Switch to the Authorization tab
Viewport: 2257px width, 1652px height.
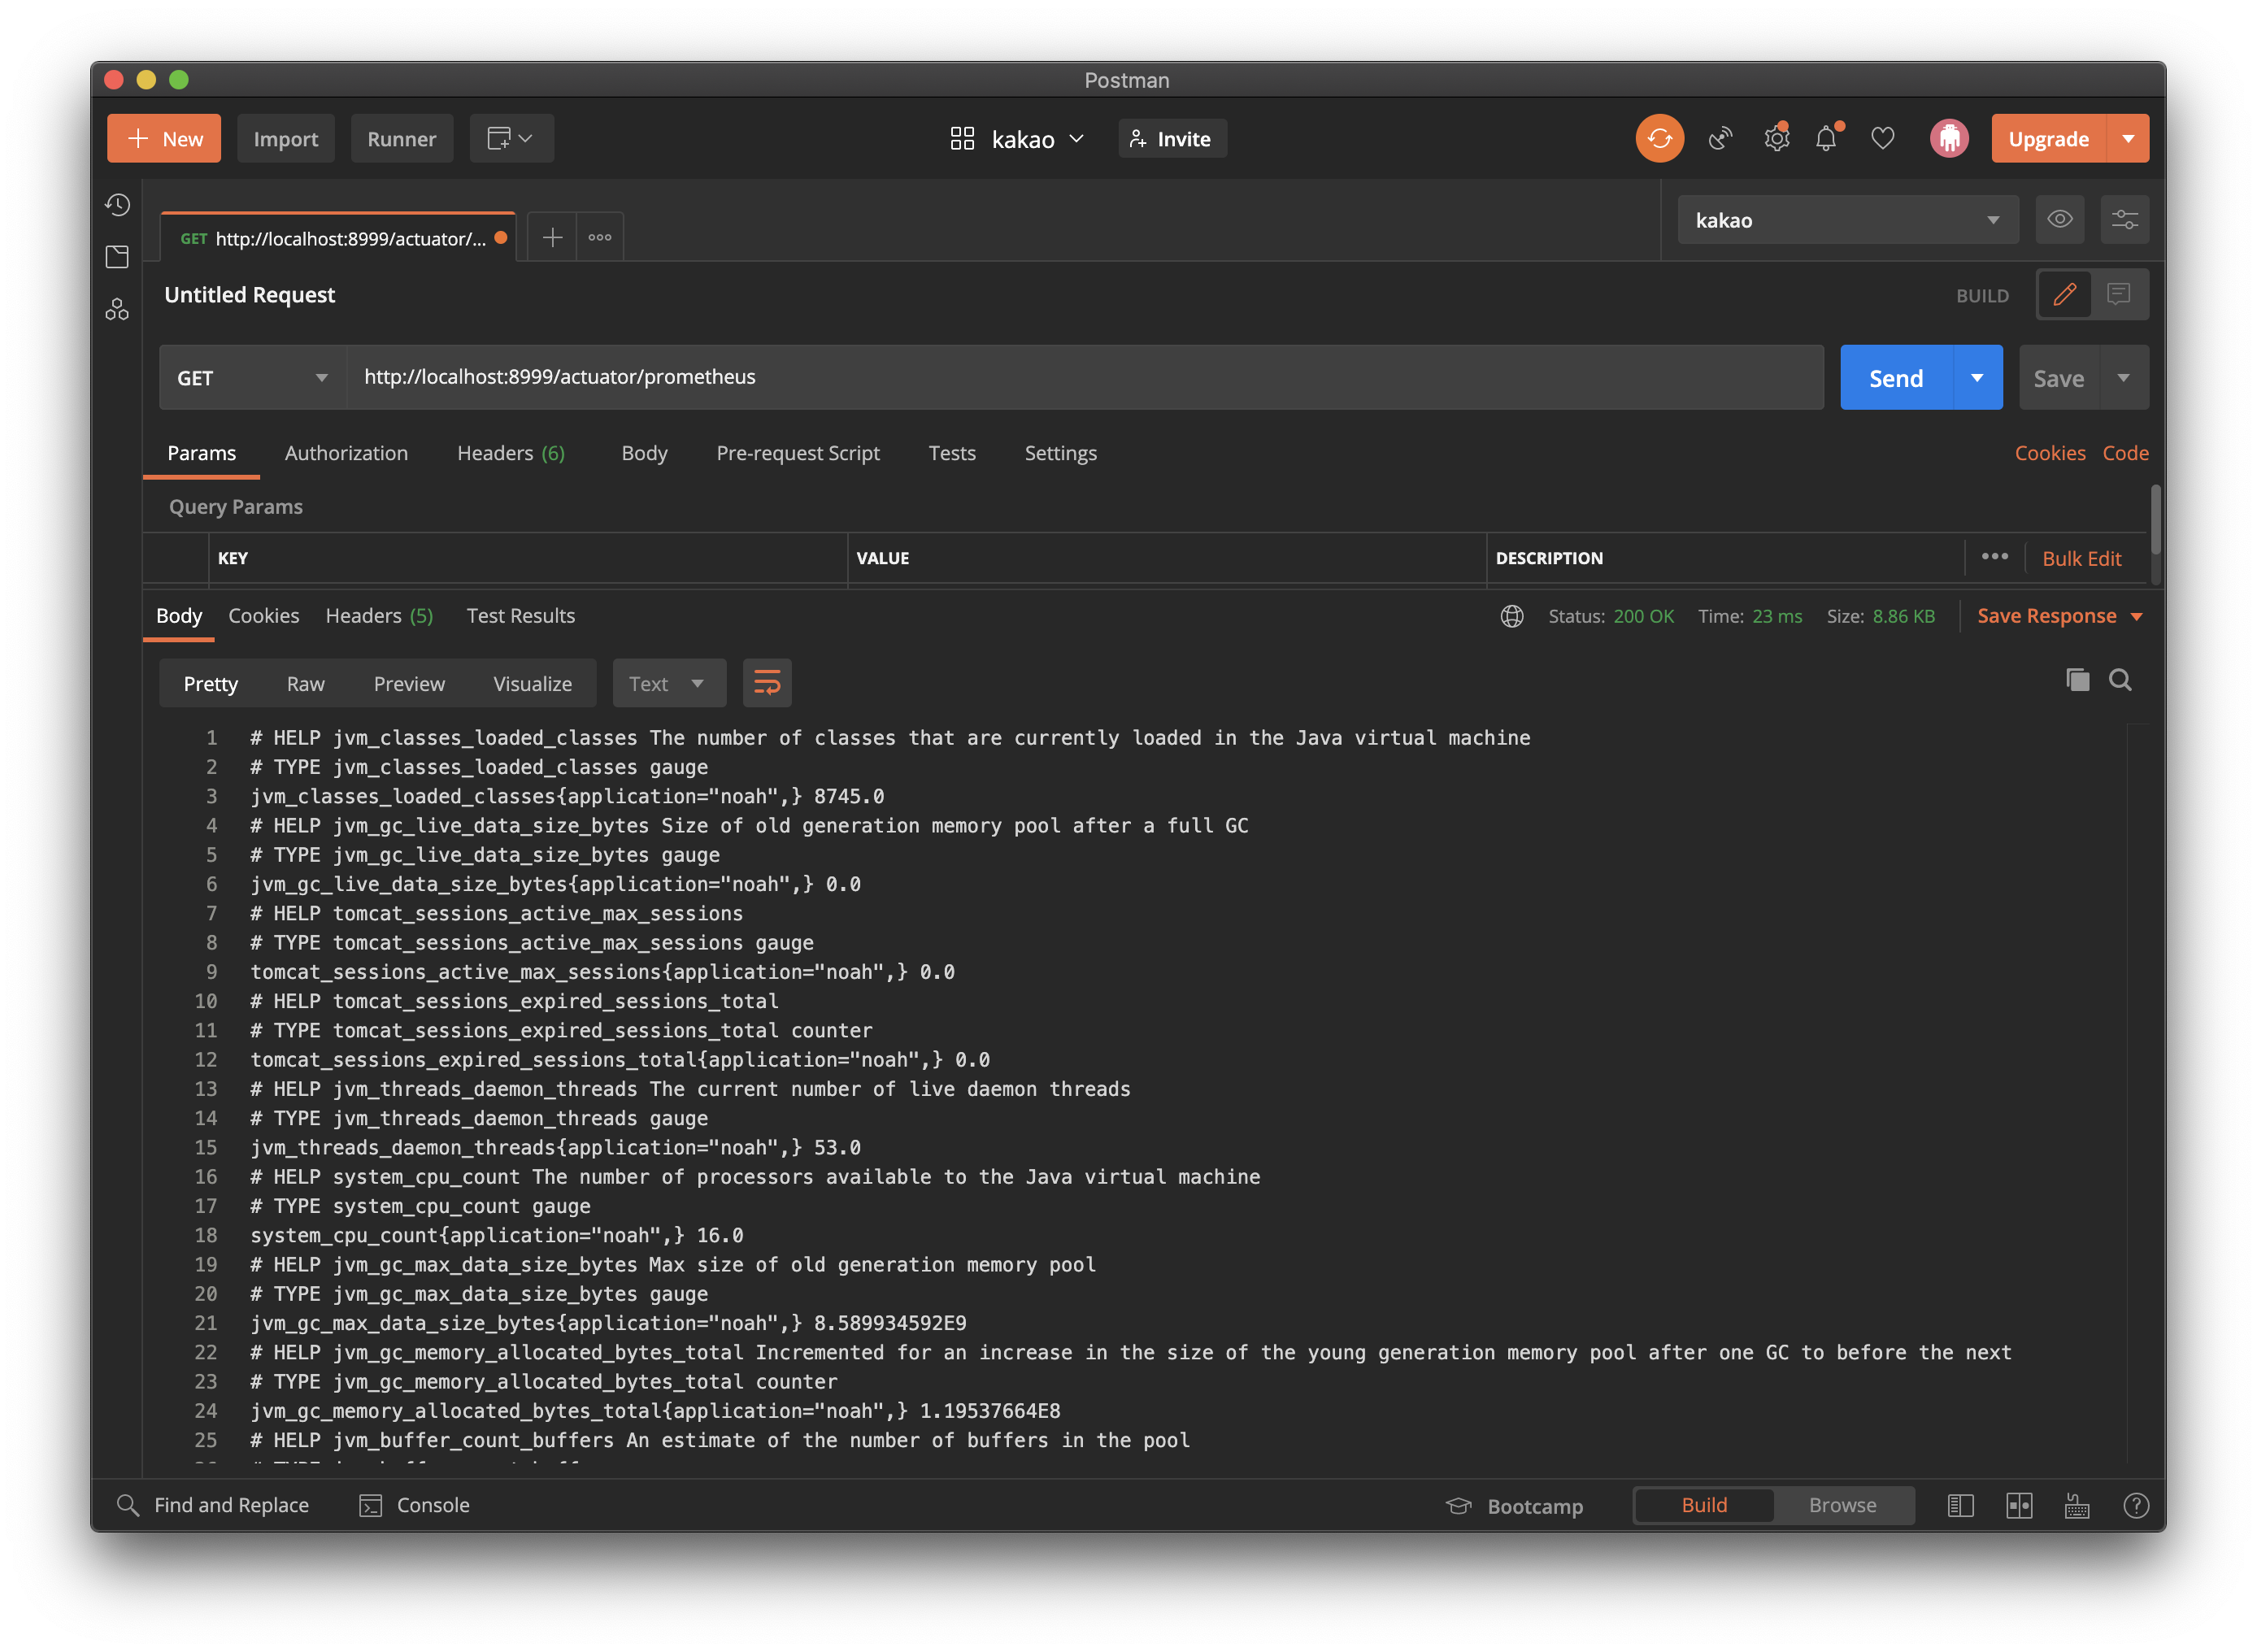(346, 453)
